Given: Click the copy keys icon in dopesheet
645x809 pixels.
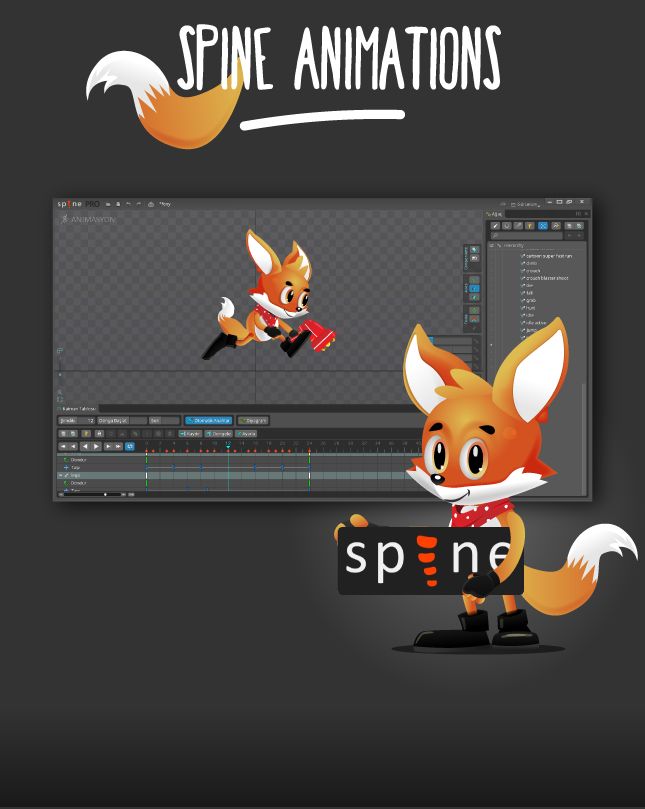Looking at the screenshot, I should click(63, 434).
